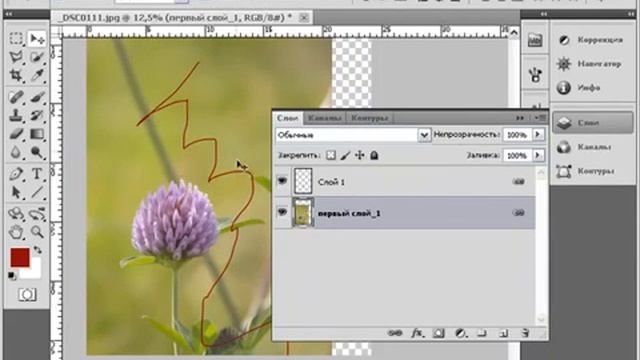Reset to default foreground and background colors
640x360 pixels.
pos(12,276)
